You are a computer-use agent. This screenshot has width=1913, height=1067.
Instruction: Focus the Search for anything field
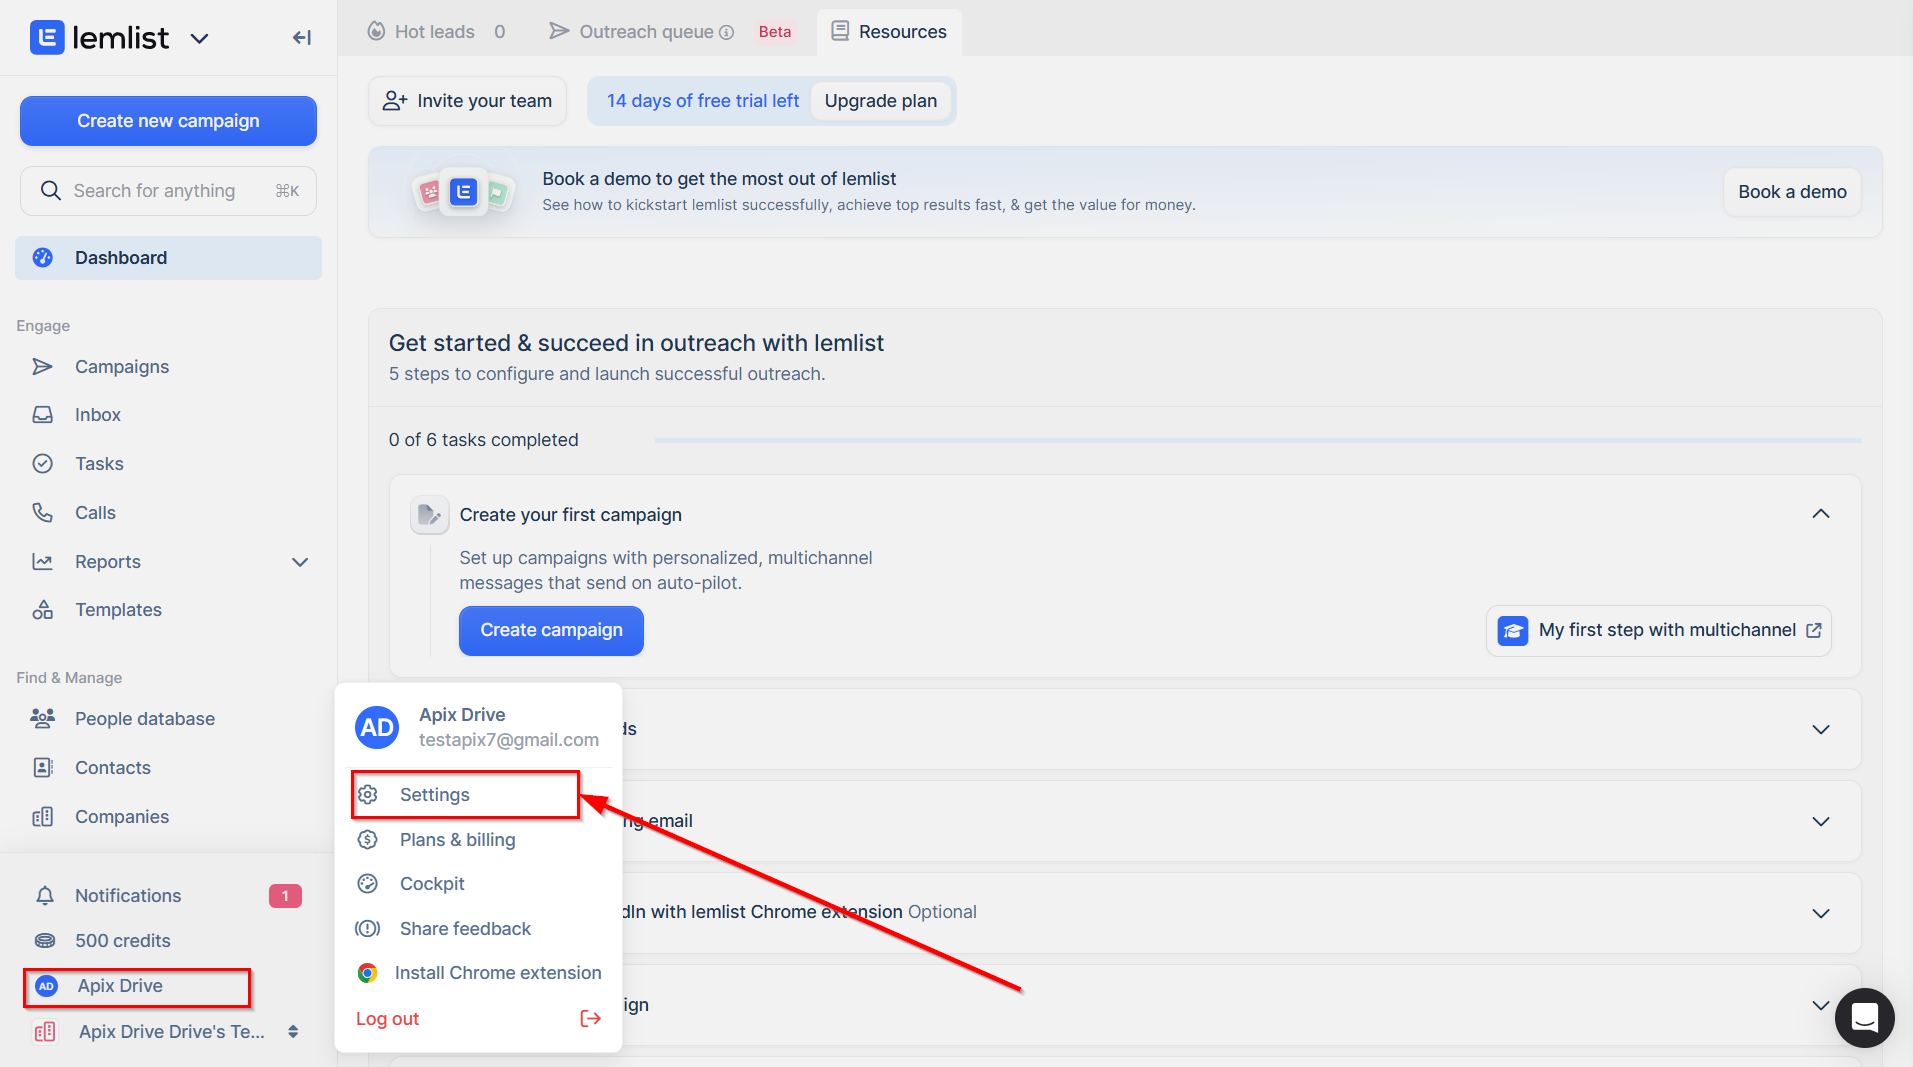pos(168,191)
